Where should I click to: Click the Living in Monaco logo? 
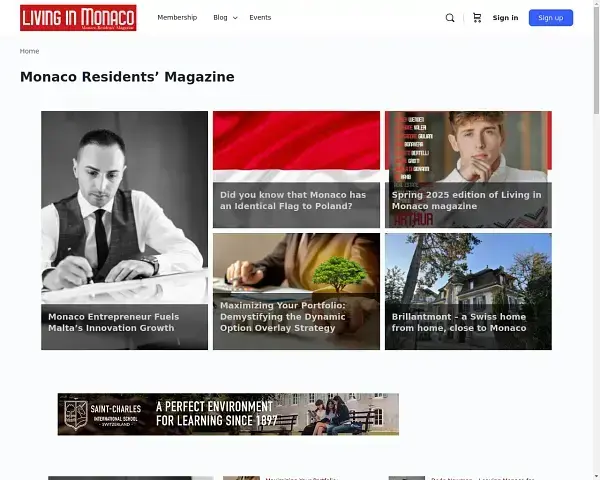(78, 18)
